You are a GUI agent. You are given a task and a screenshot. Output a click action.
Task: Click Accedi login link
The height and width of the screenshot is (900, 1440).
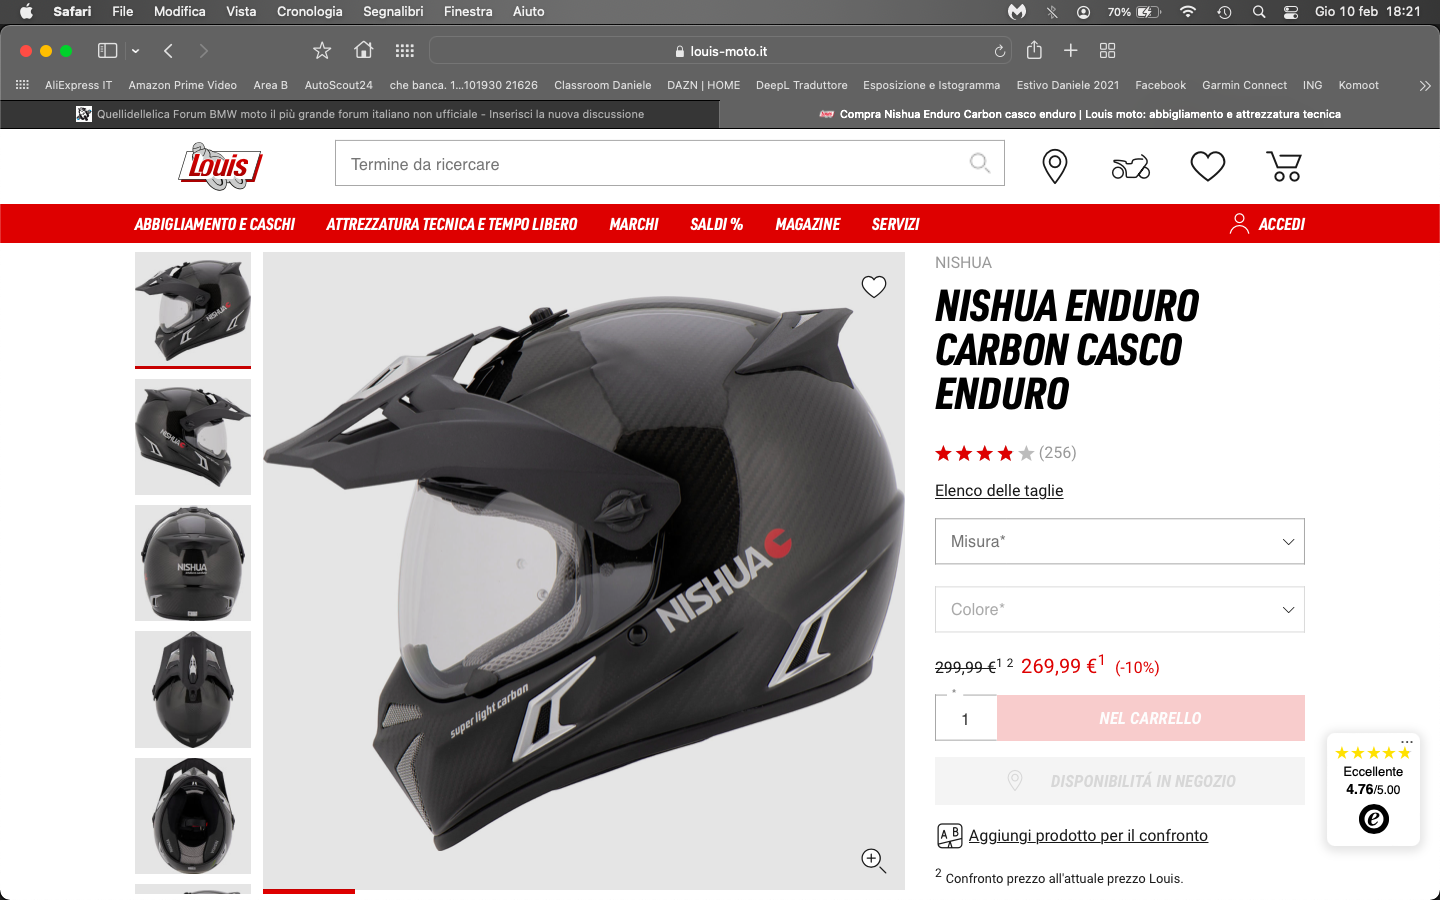click(x=1267, y=224)
